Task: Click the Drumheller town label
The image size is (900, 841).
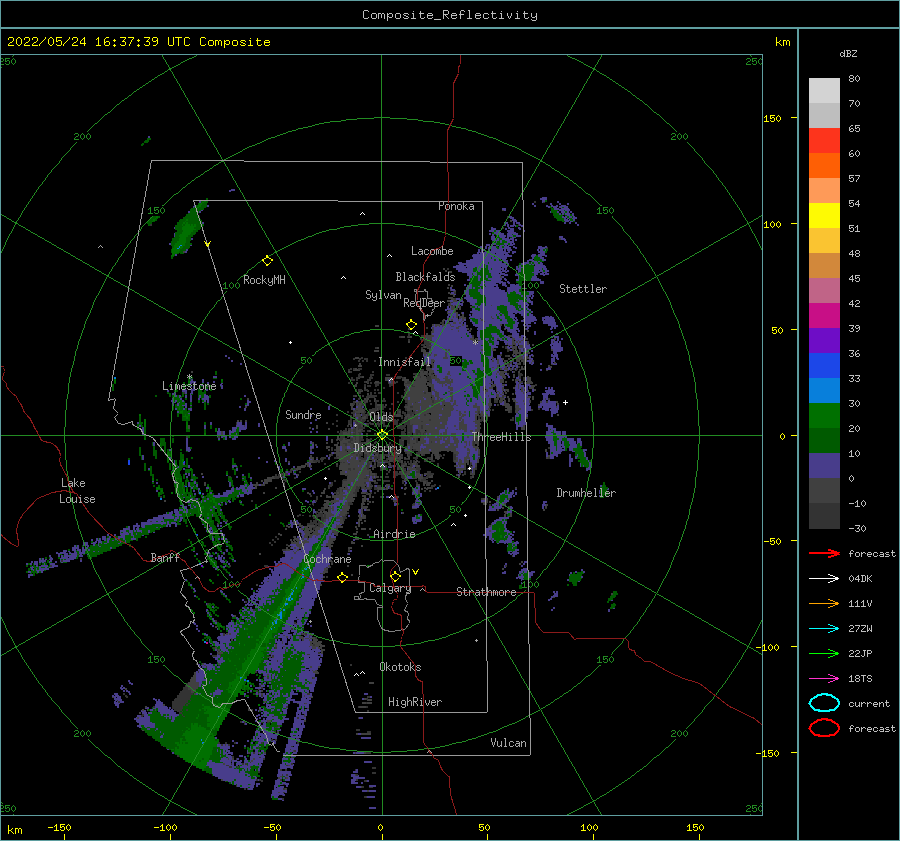Action: coord(586,493)
